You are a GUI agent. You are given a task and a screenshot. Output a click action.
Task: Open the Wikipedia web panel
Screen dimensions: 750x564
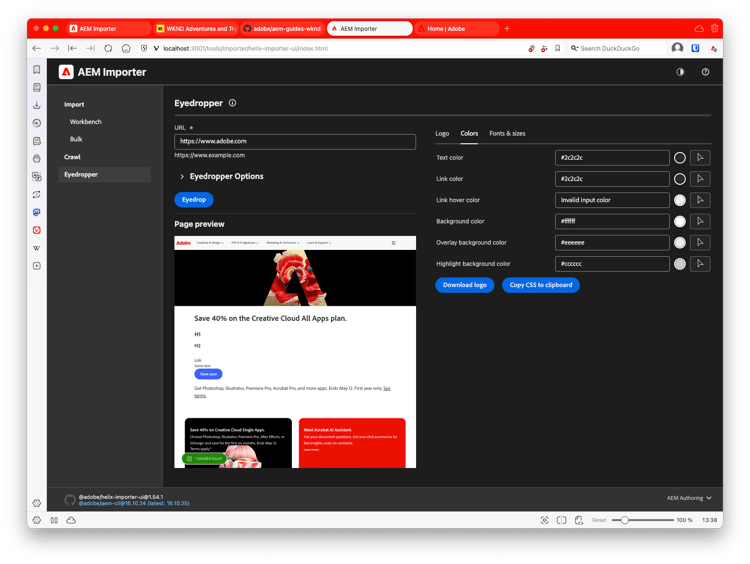pos(37,248)
